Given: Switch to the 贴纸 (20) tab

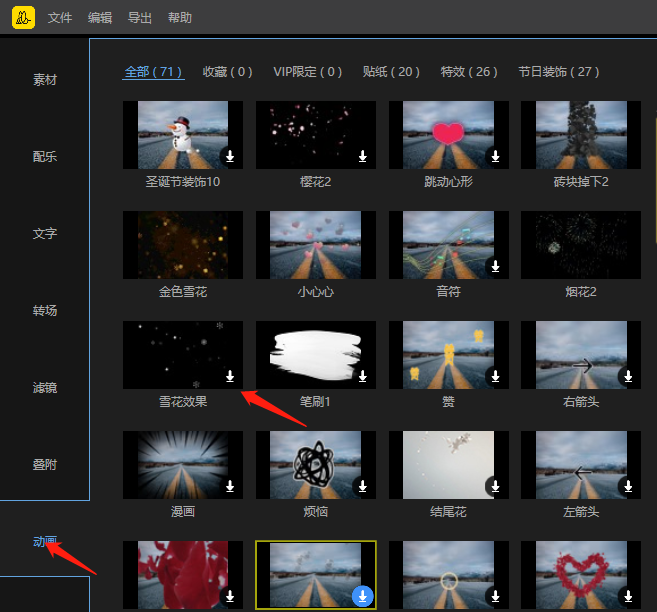Looking at the screenshot, I should pyautogui.click(x=391, y=72).
